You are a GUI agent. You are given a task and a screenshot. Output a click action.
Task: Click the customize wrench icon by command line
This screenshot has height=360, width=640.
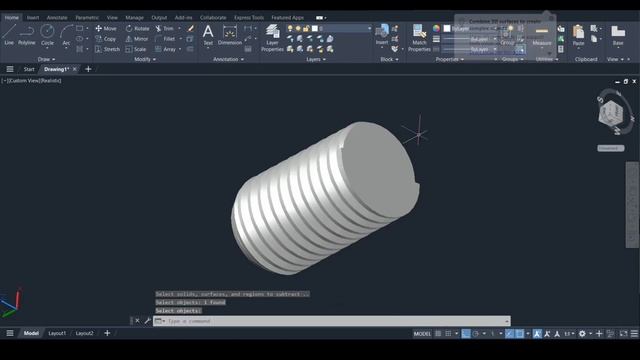pyautogui.click(x=147, y=321)
